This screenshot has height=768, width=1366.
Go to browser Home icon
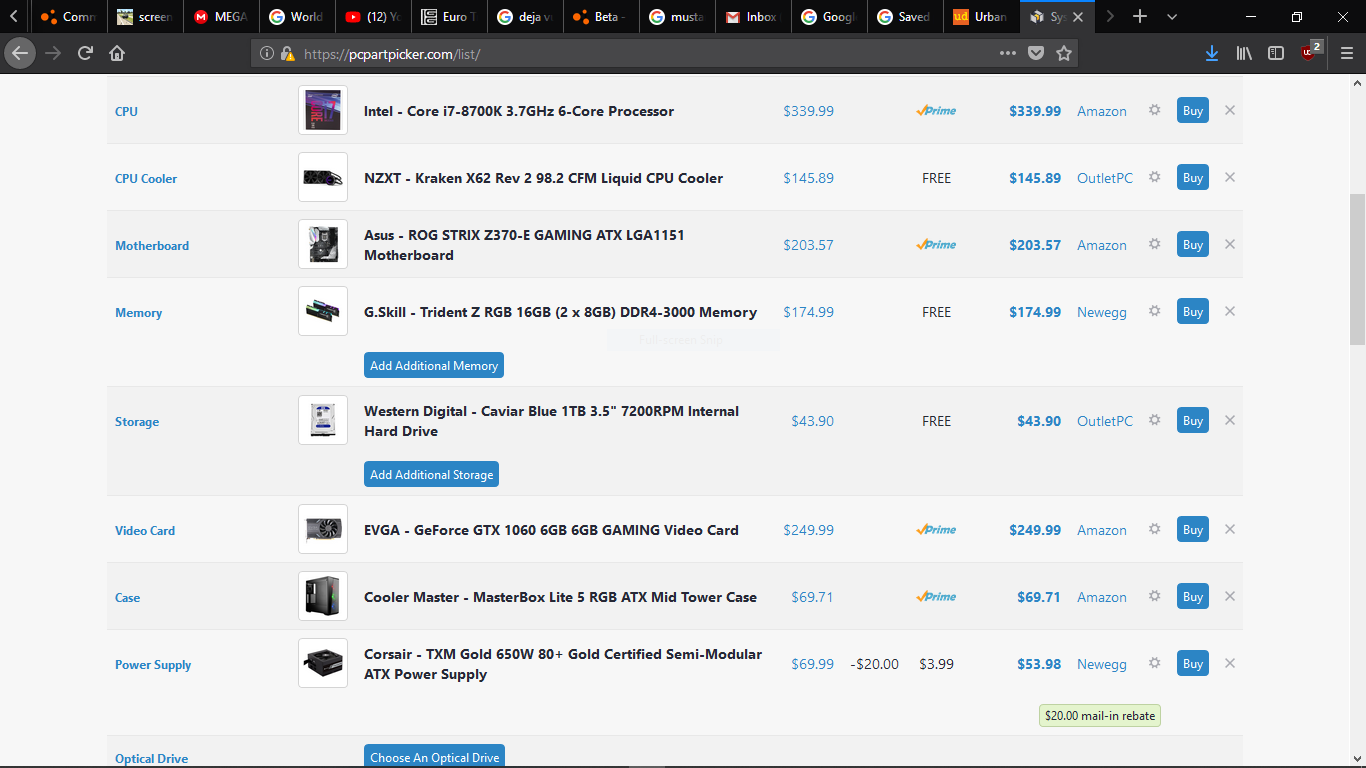coord(117,53)
